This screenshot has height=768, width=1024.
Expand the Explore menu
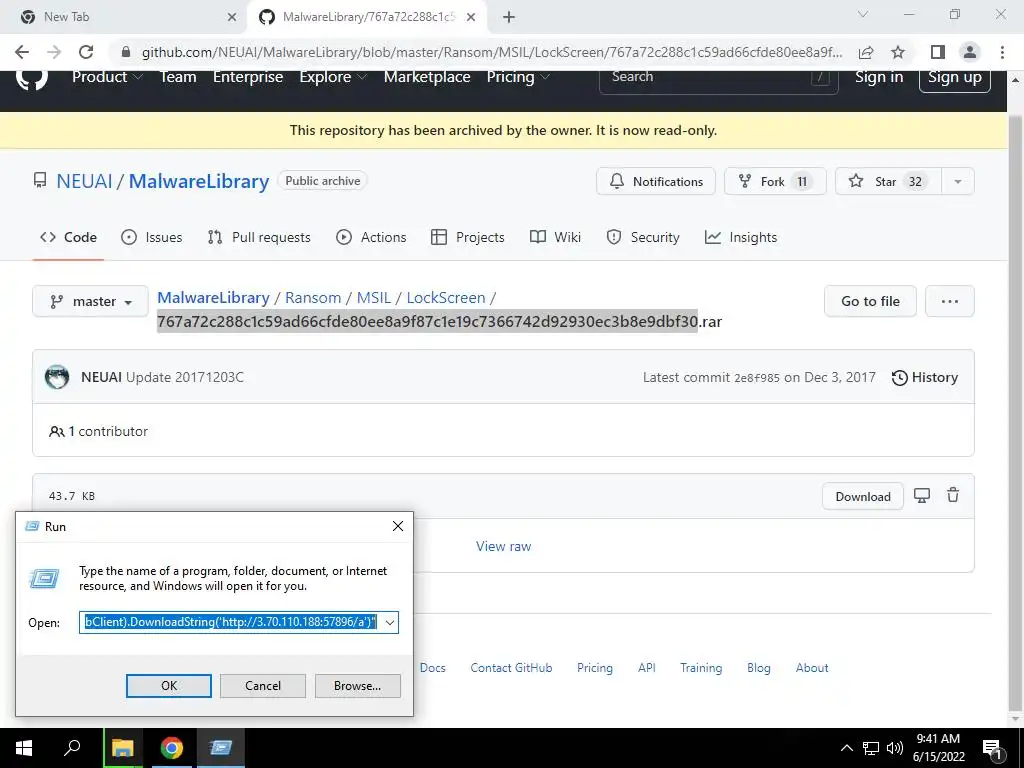[x=333, y=77]
